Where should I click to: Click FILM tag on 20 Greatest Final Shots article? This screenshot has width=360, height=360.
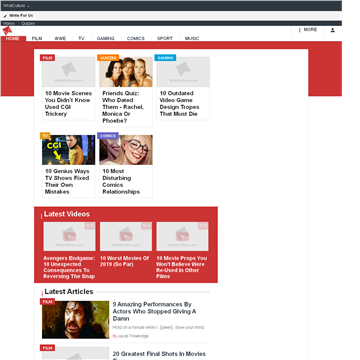click(x=48, y=348)
